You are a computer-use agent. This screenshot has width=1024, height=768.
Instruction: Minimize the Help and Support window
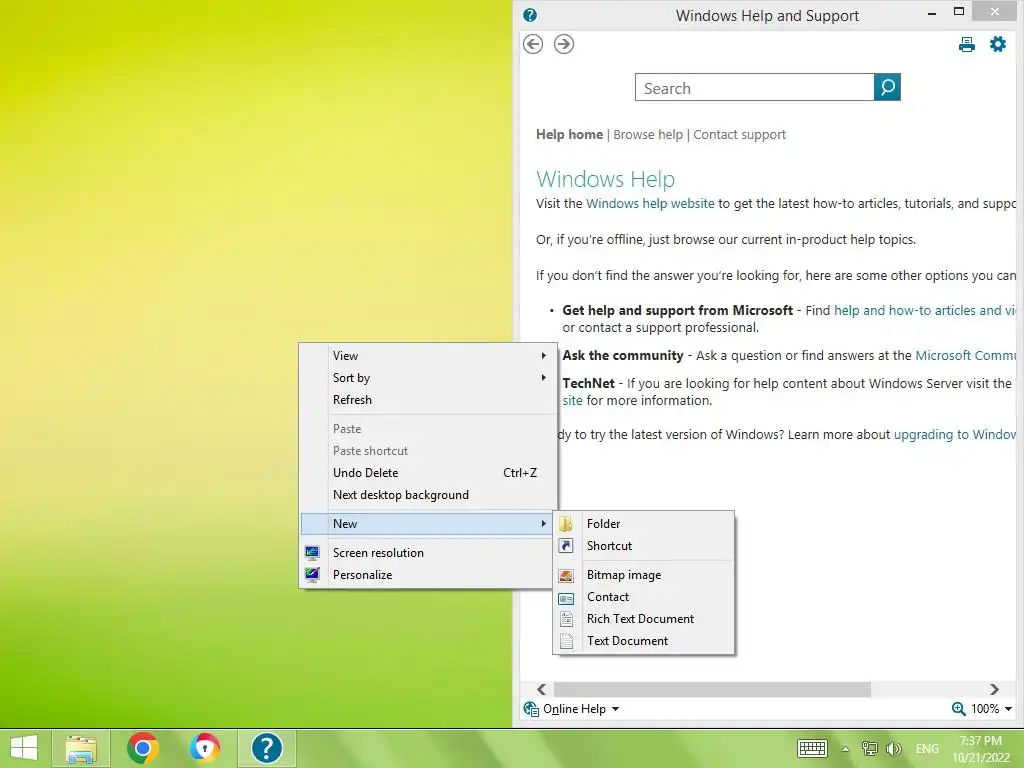[x=932, y=12]
